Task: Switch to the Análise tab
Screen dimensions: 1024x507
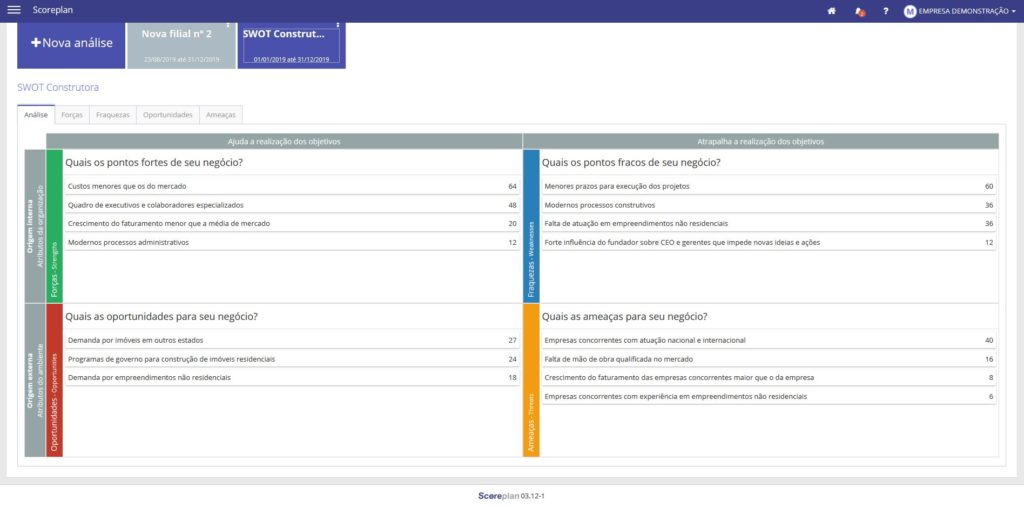Action: (x=36, y=115)
